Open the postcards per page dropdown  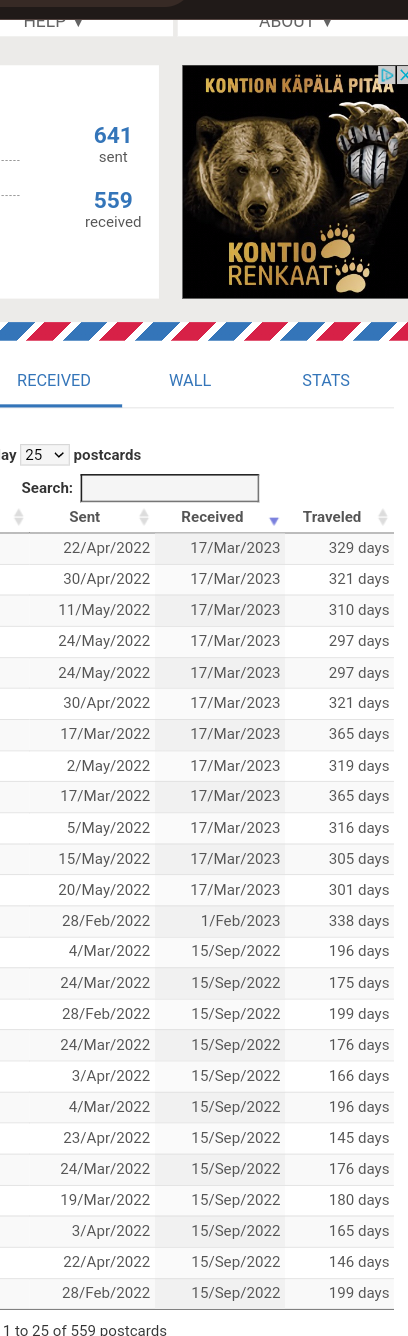[x=45, y=454]
